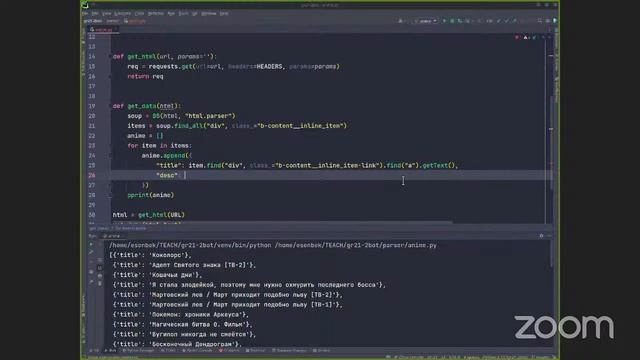Click the 'Магическая битва 0. Фильм' output line
Image resolution: width=640 pixels, height=360 pixels.
[x=182, y=324]
